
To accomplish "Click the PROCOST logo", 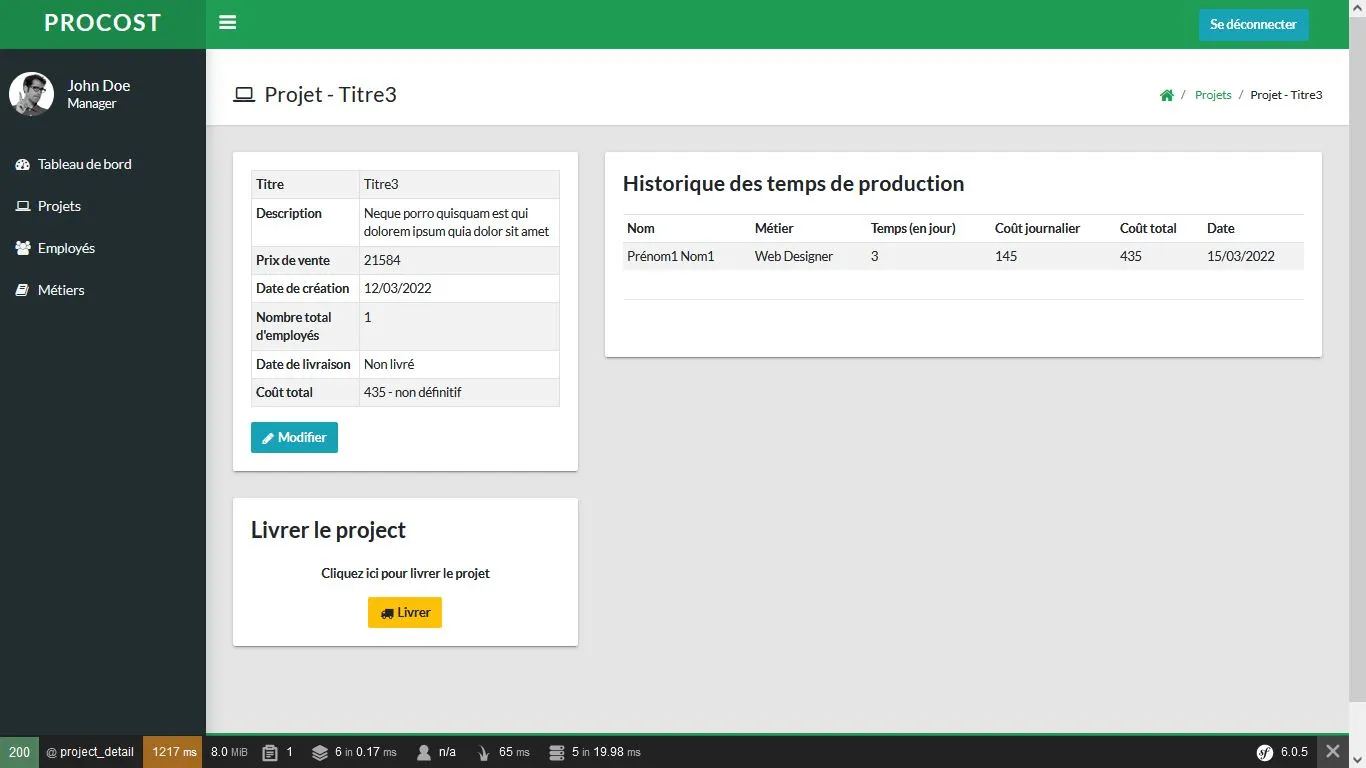I will pos(103,23).
